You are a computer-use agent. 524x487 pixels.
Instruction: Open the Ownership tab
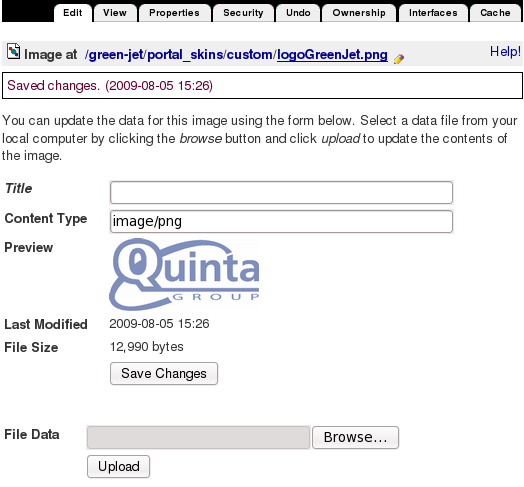[x=359, y=13]
